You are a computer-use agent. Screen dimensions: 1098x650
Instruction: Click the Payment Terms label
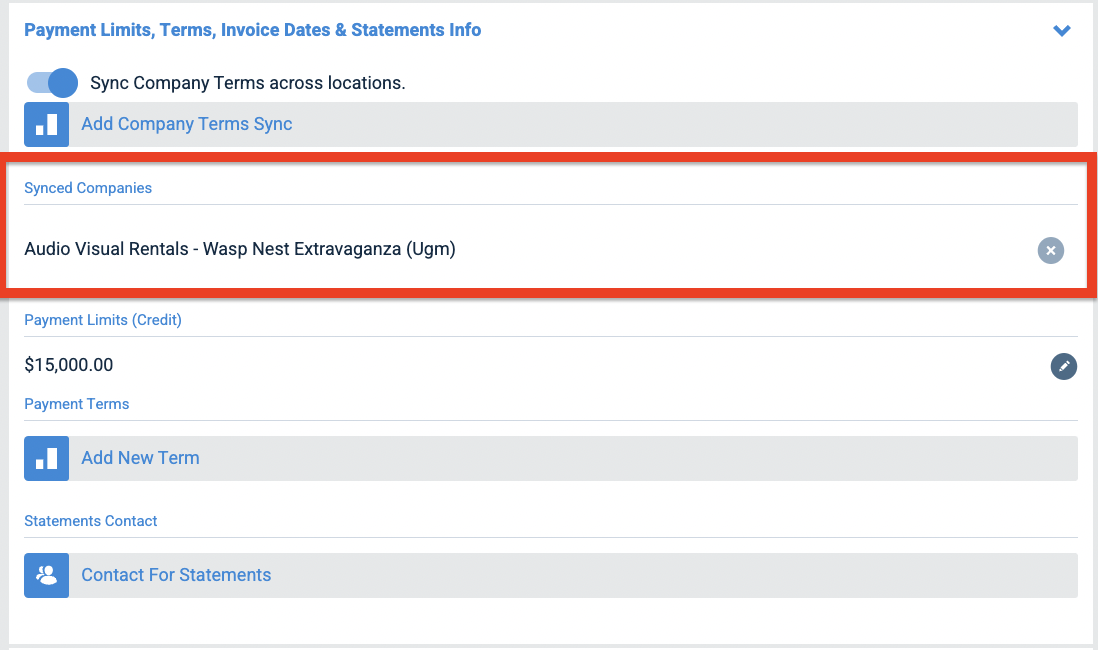coord(77,404)
